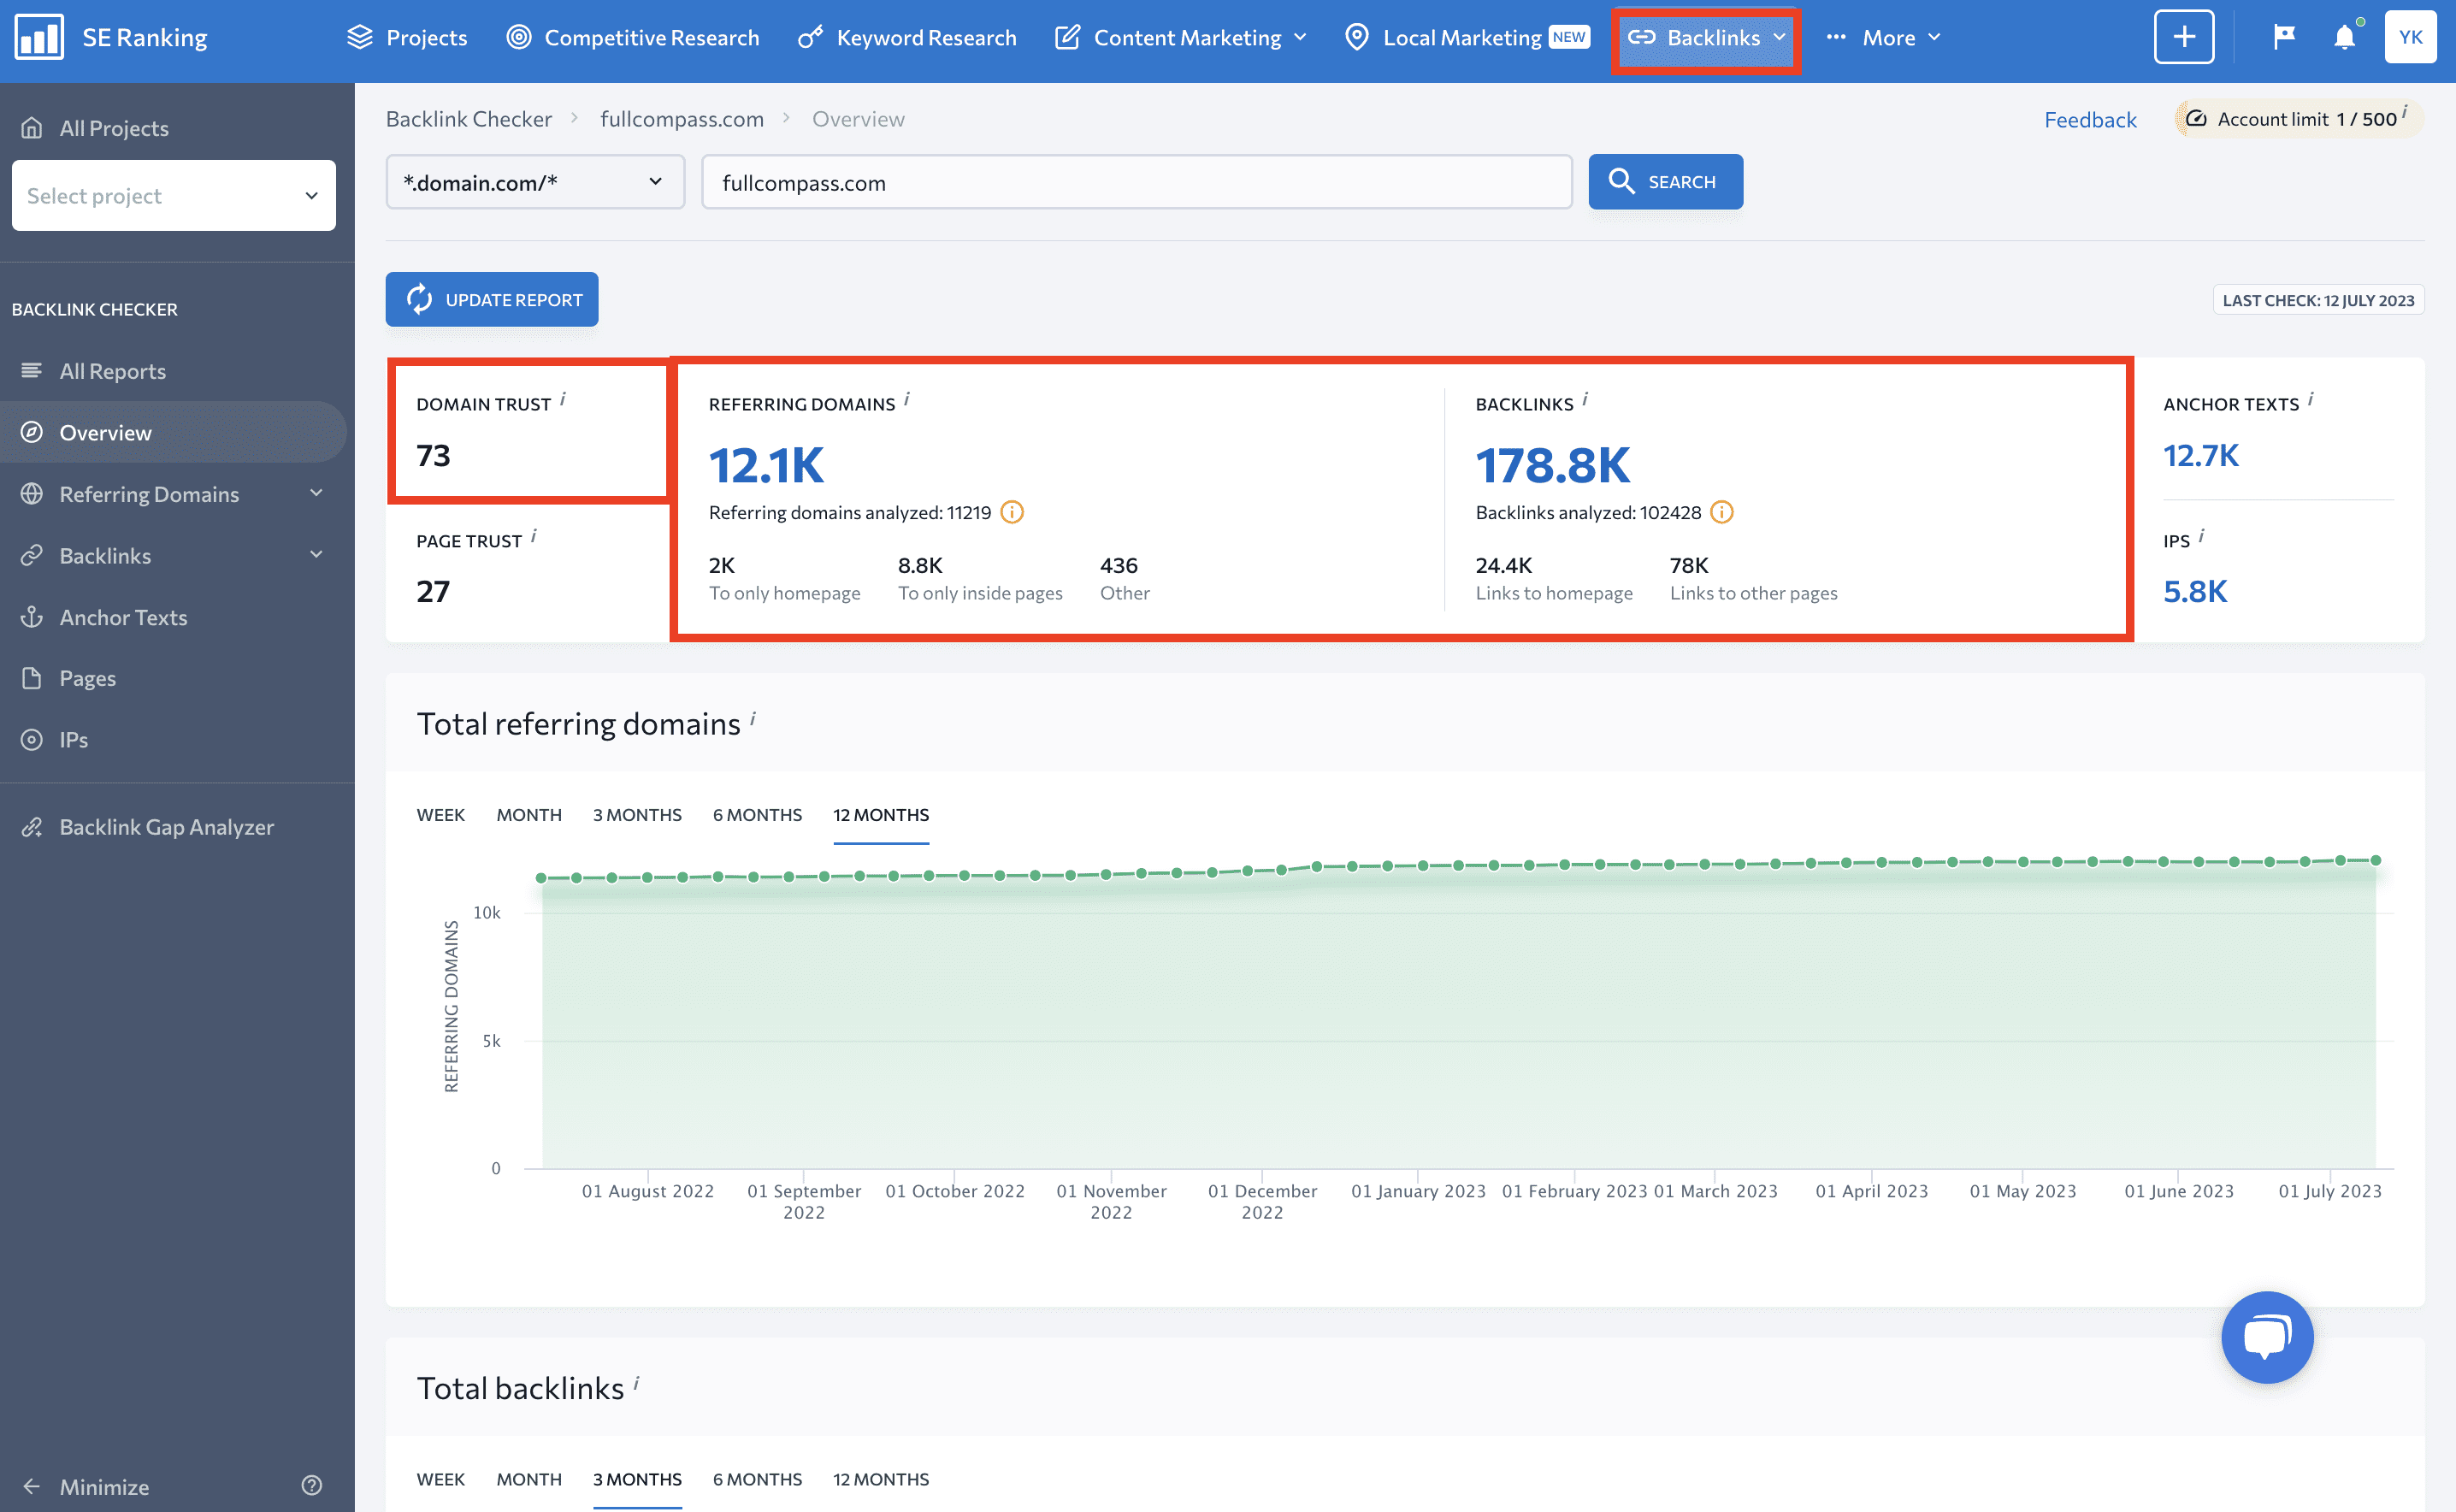Select WEEK tab for referring domains chart
This screenshot has height=1512, width=2456.
441,815
